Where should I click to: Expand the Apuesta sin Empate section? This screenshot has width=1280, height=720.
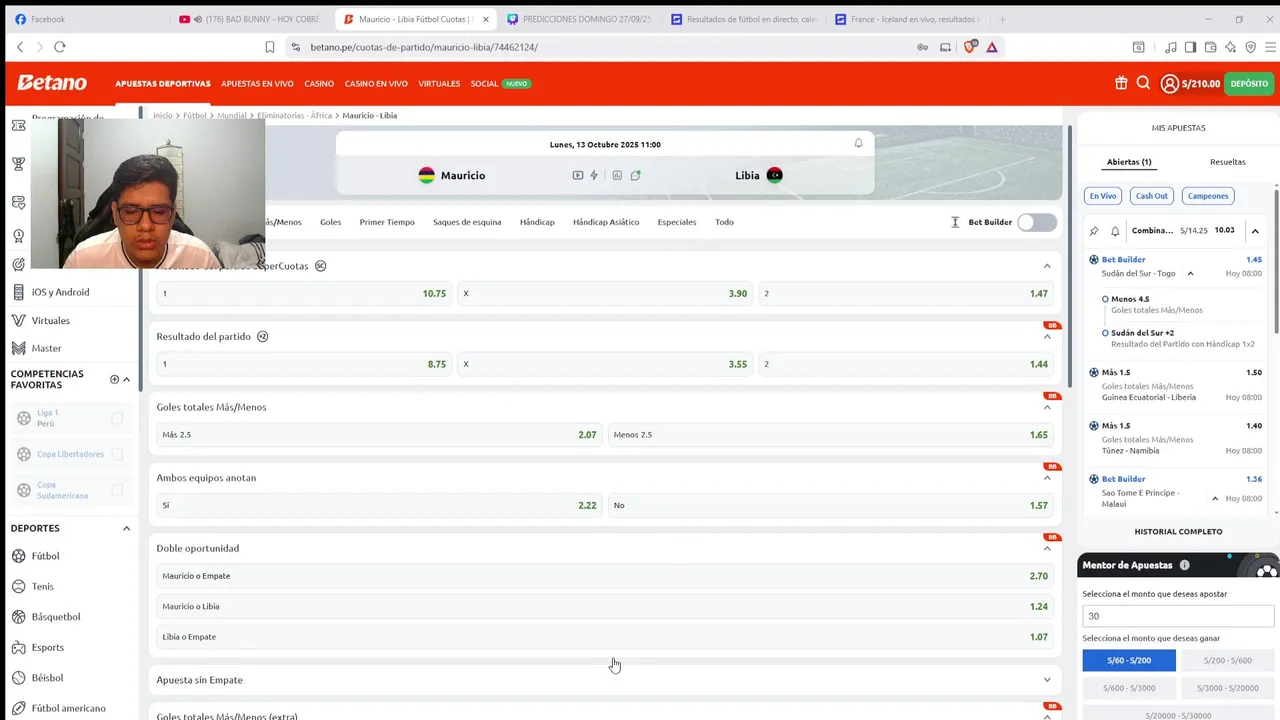click(1047, 680)
